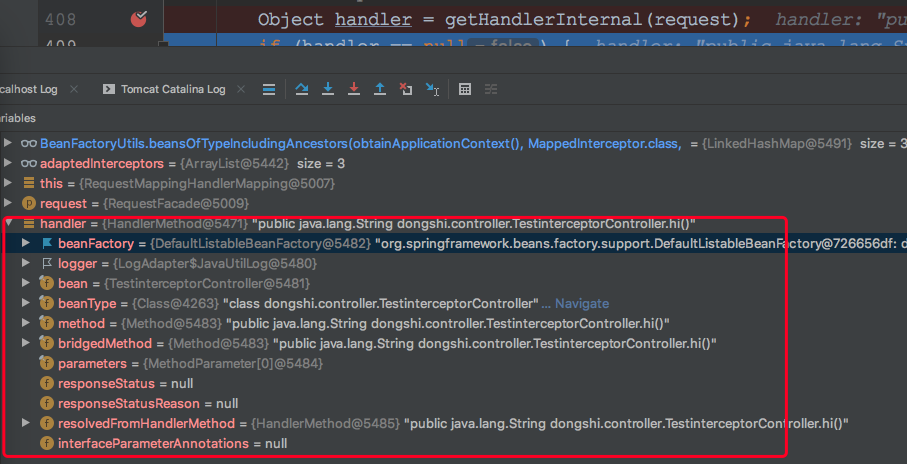Screen dimensions: 907x464
Task: Toggle the breakpoint on line 408
Action: (x=139, y=20)
